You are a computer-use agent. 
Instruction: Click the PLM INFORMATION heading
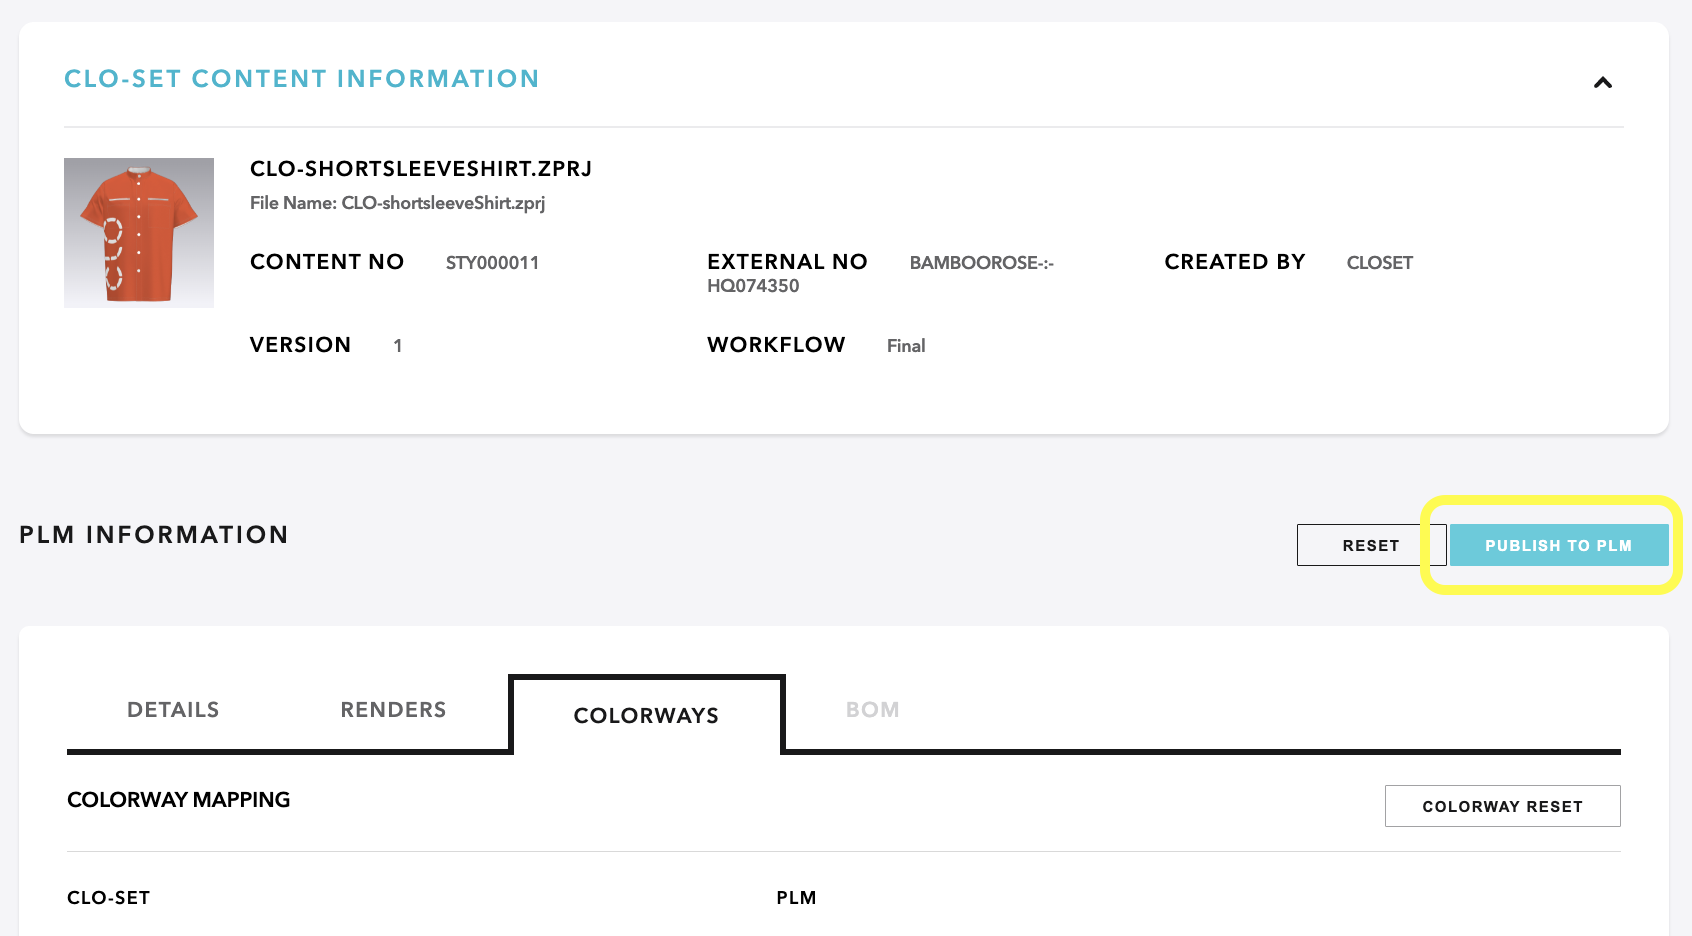[154, 535]
